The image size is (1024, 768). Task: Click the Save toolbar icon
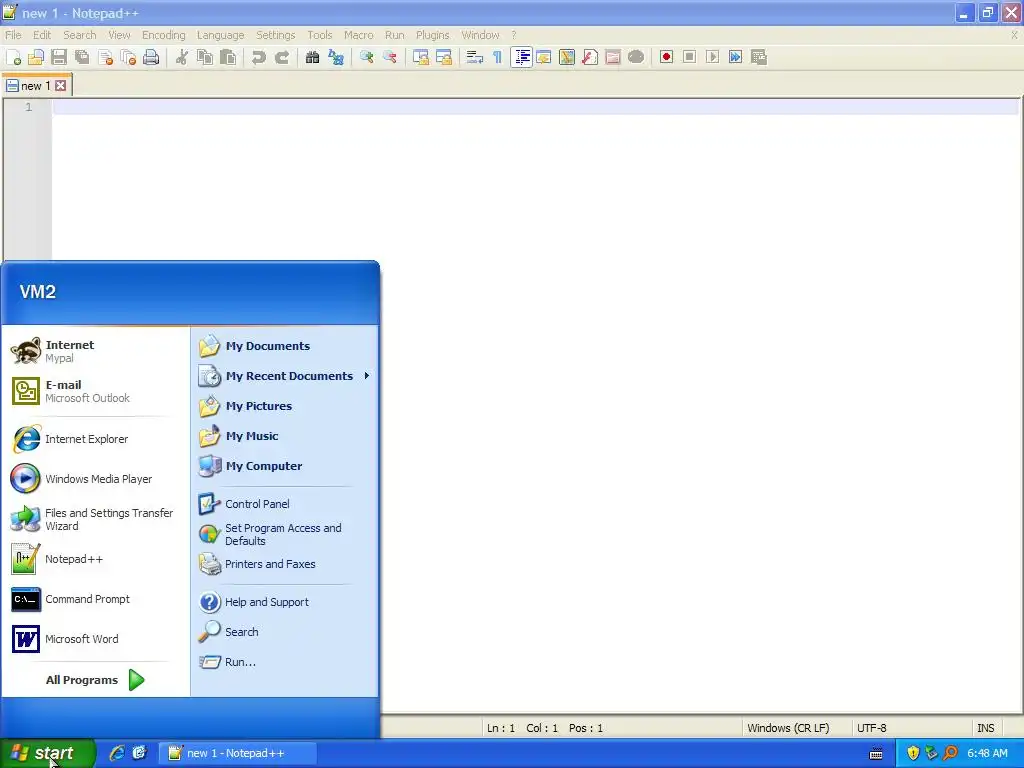pos(59,57)
